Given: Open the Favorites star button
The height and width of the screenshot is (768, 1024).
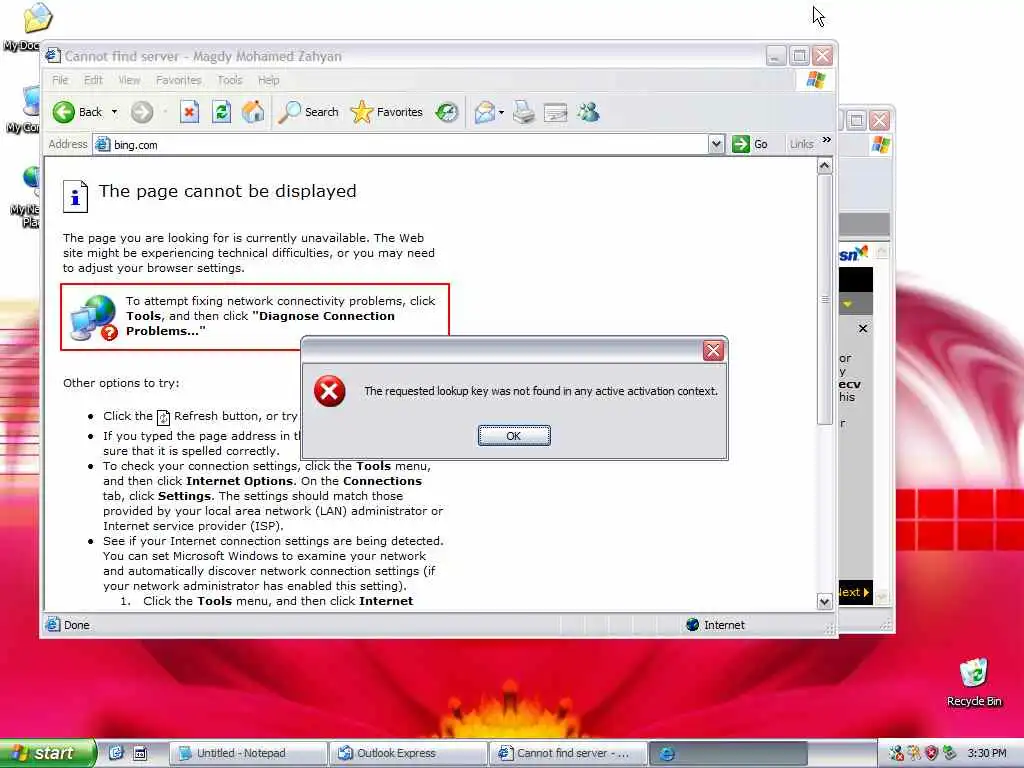Looking at the screenshot, I should click(x=387, y=112).
